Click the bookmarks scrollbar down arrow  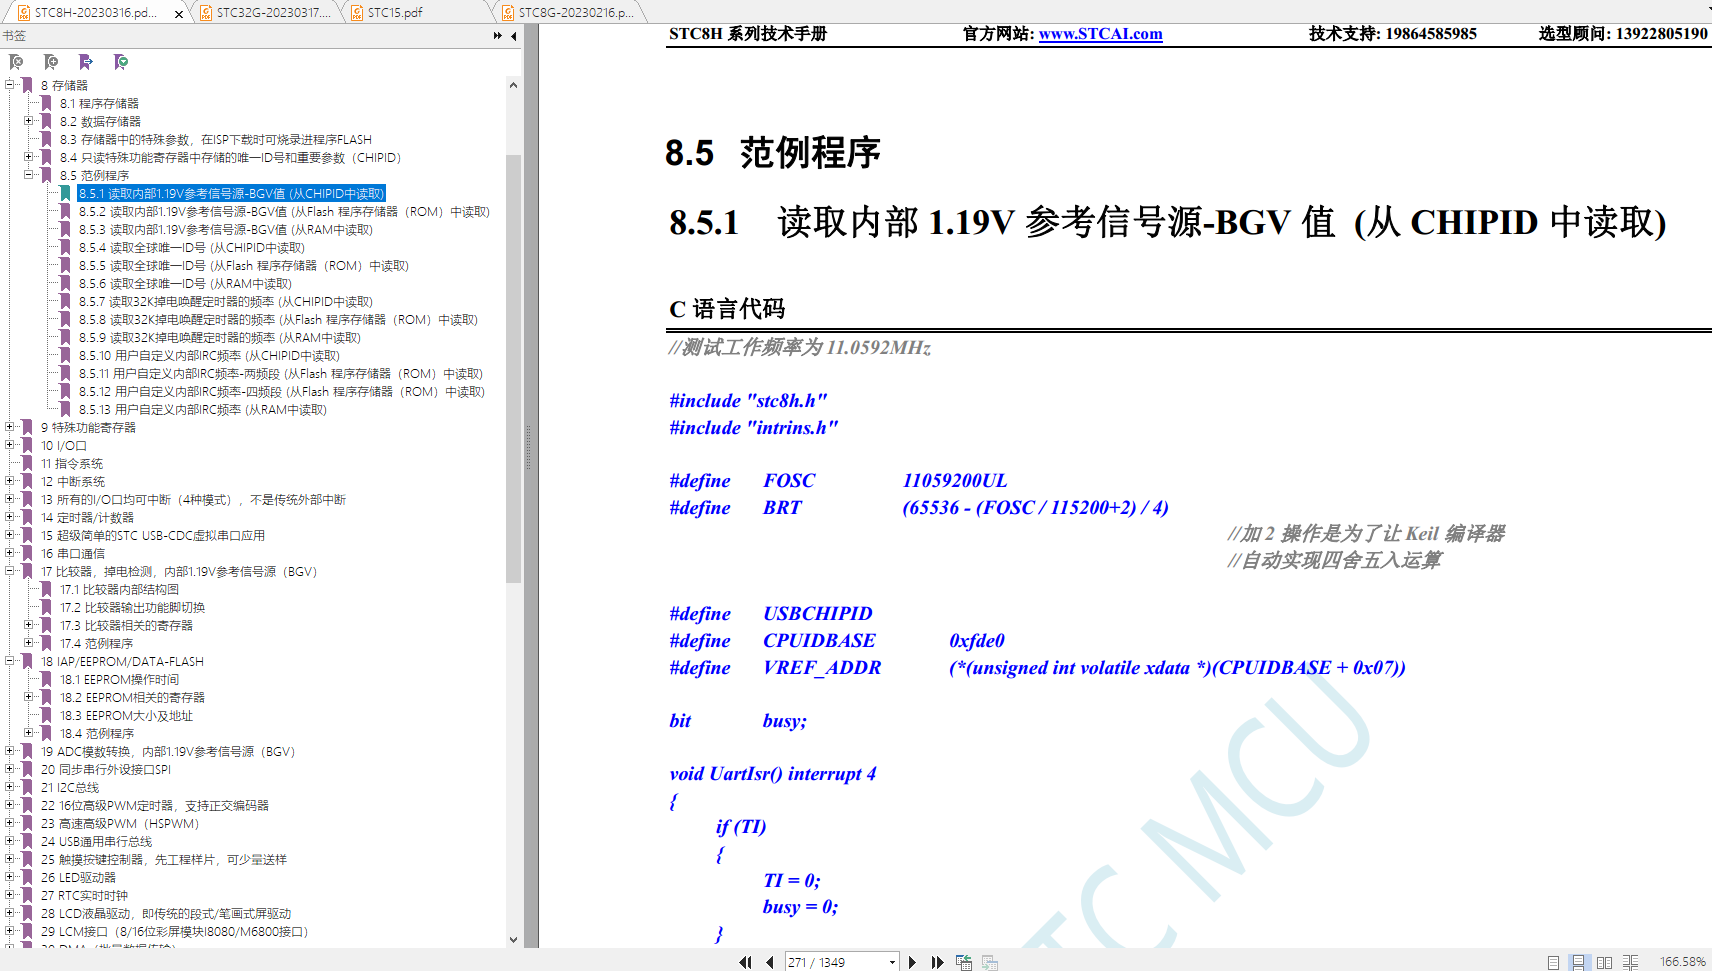(x=513, y=939)
